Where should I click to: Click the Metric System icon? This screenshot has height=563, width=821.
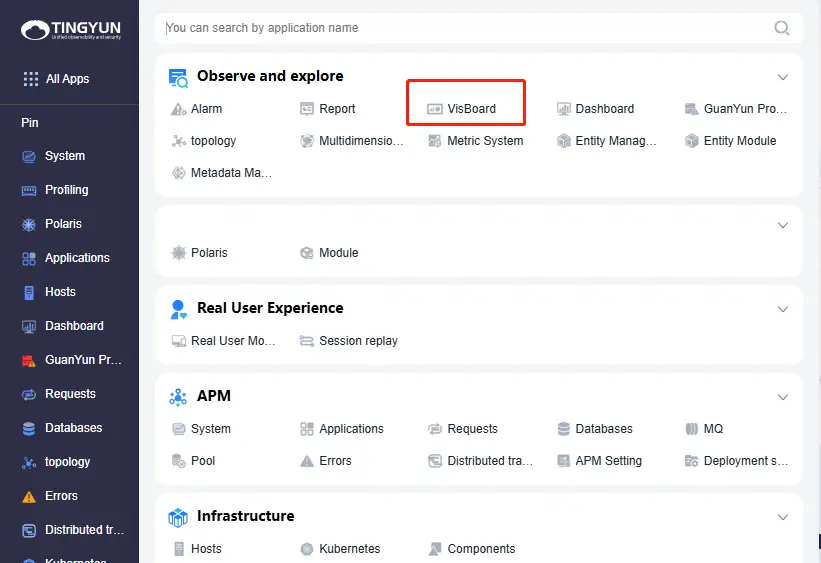pyautogui.click(x=435, y=141)
